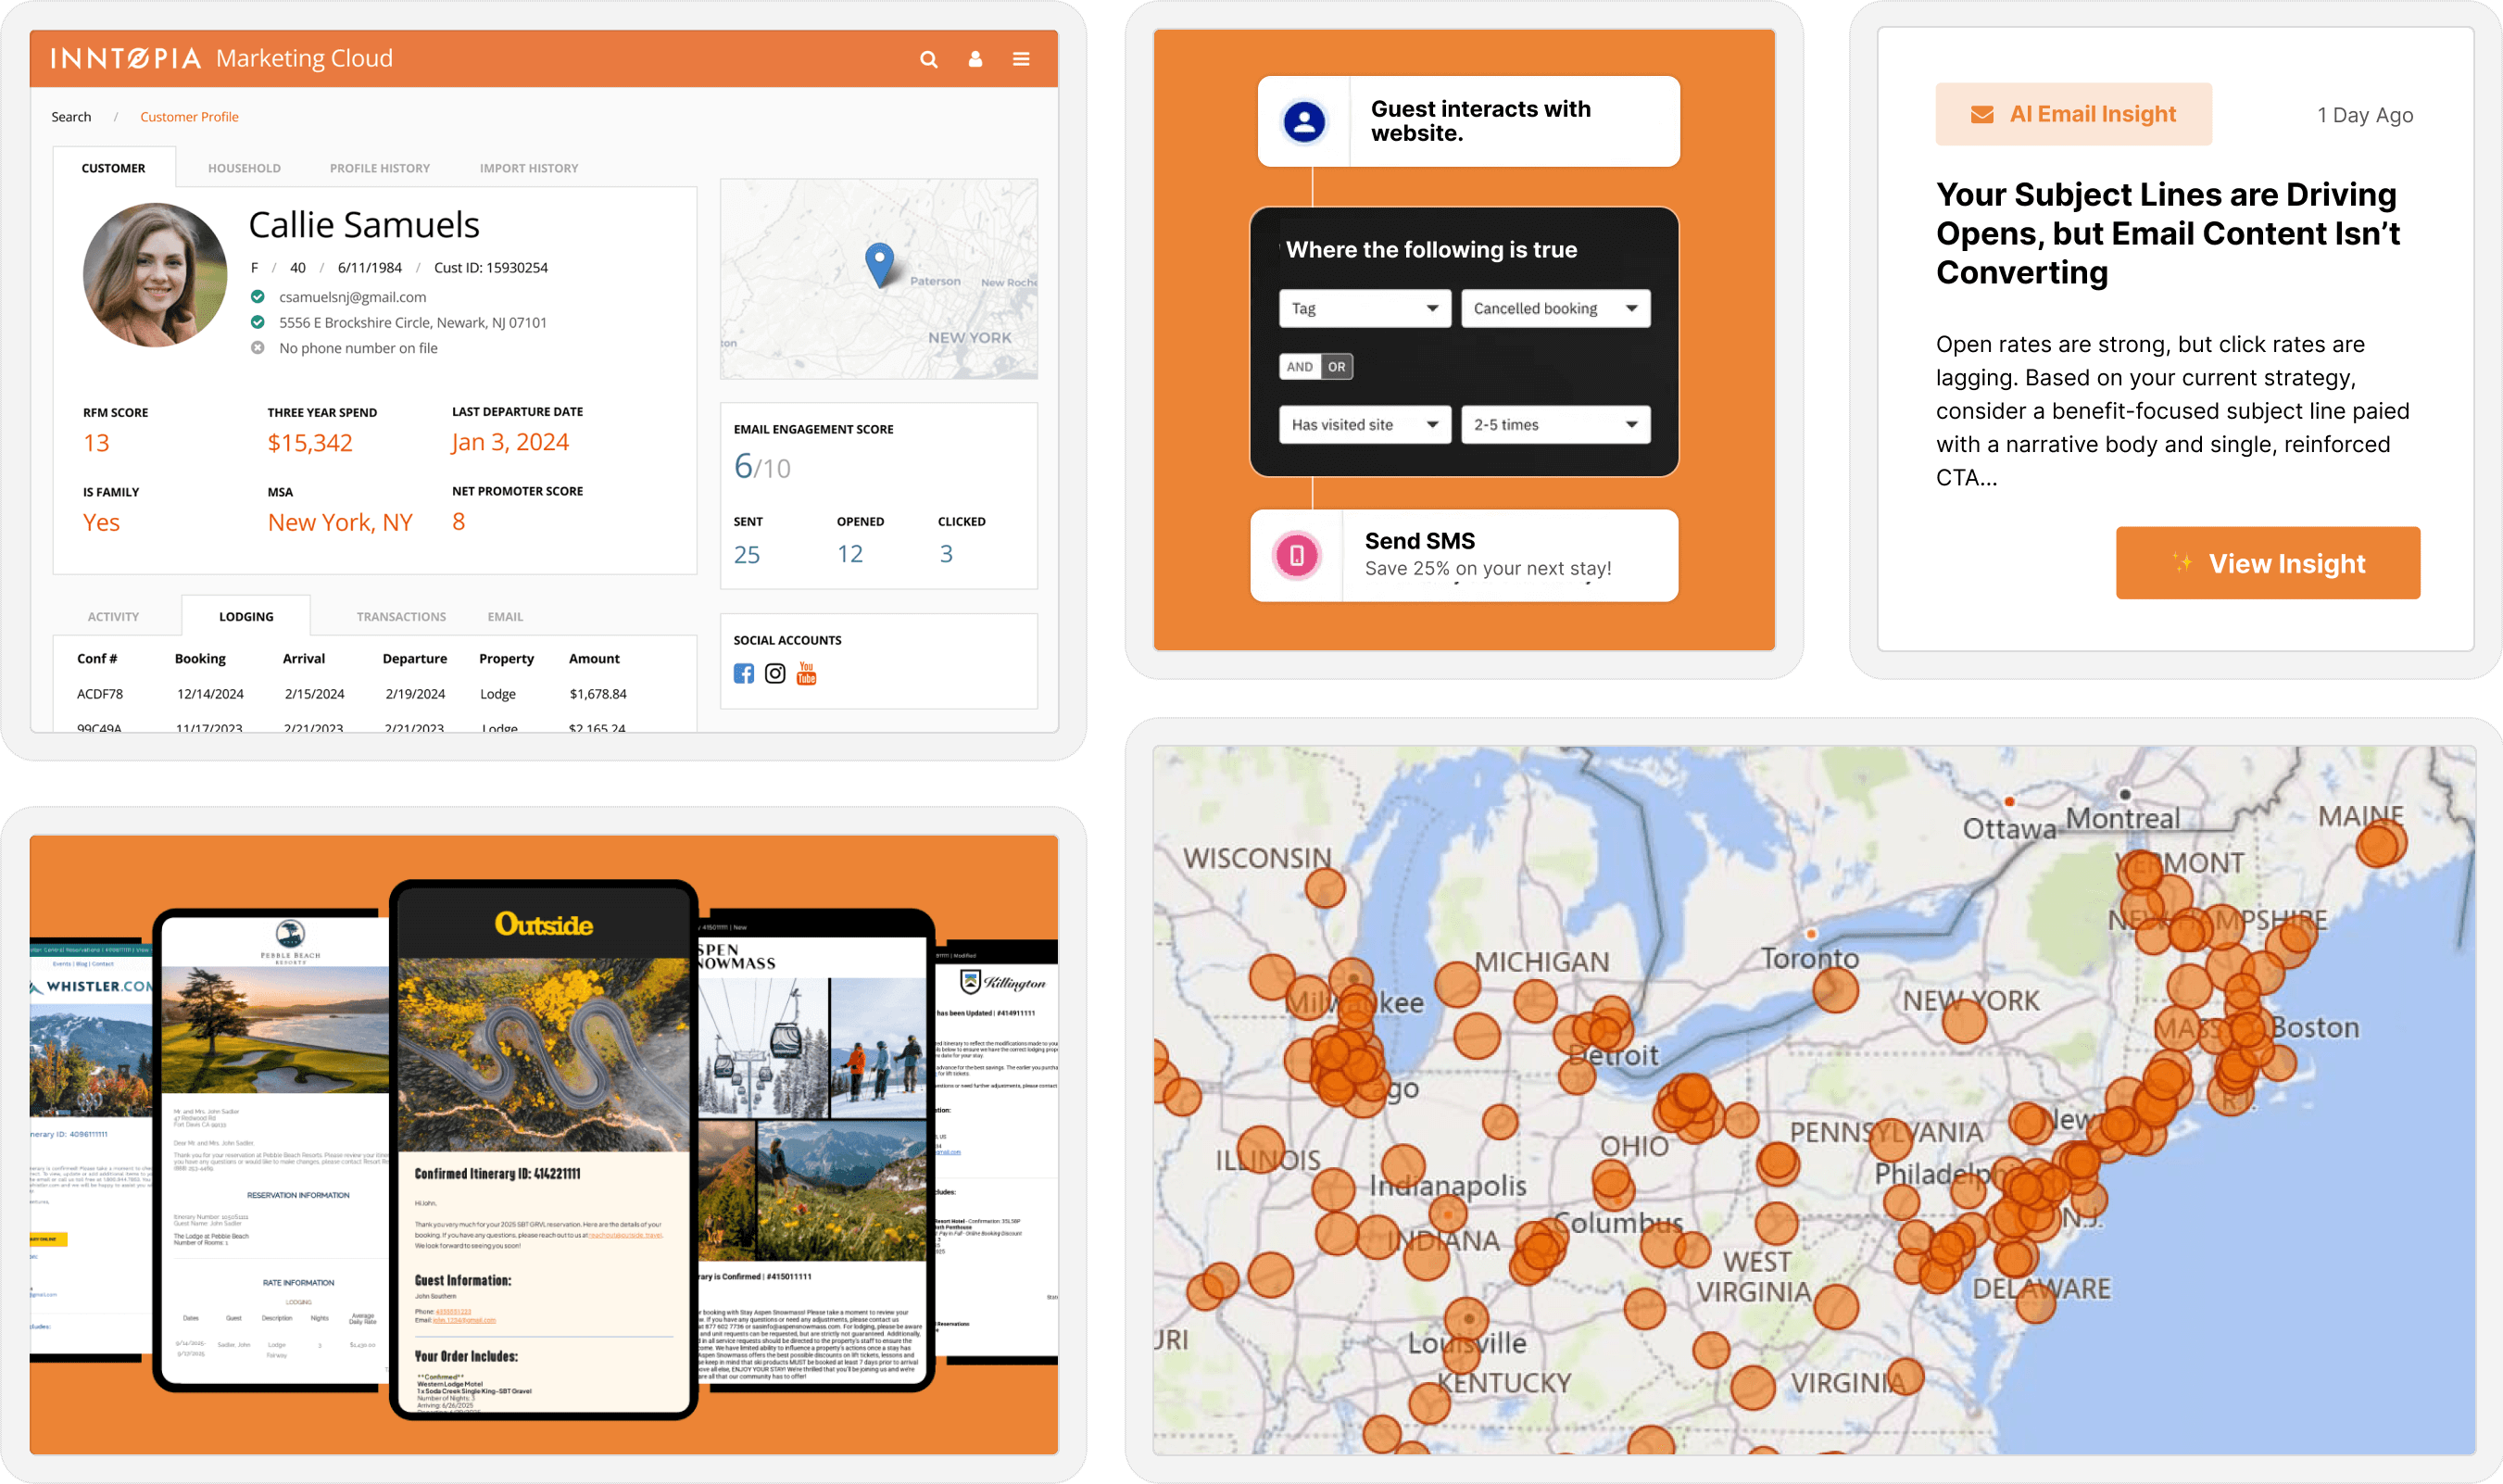Click the user account icon in the header

tap(975, 59)
